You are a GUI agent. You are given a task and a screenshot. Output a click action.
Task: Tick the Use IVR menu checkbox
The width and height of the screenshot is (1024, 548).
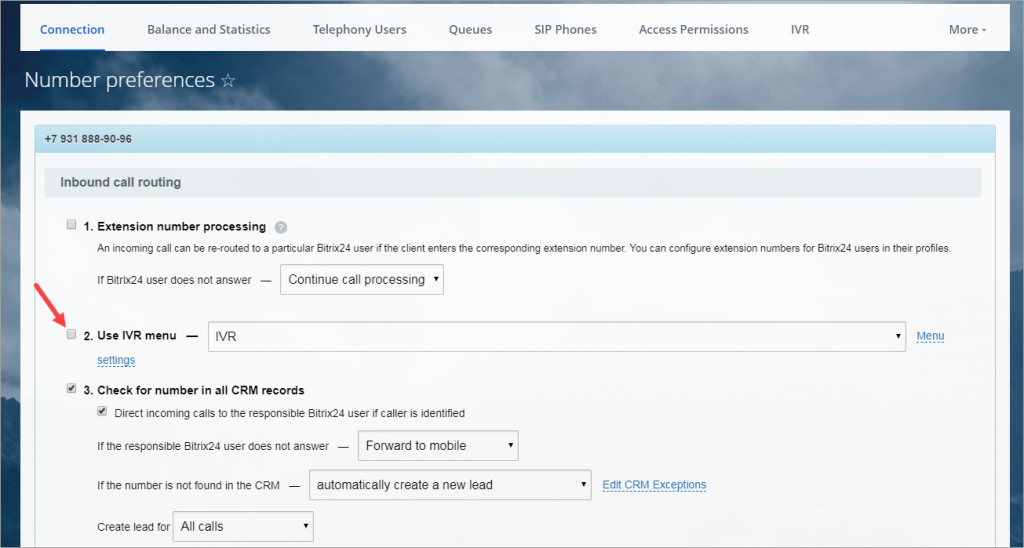71,334
